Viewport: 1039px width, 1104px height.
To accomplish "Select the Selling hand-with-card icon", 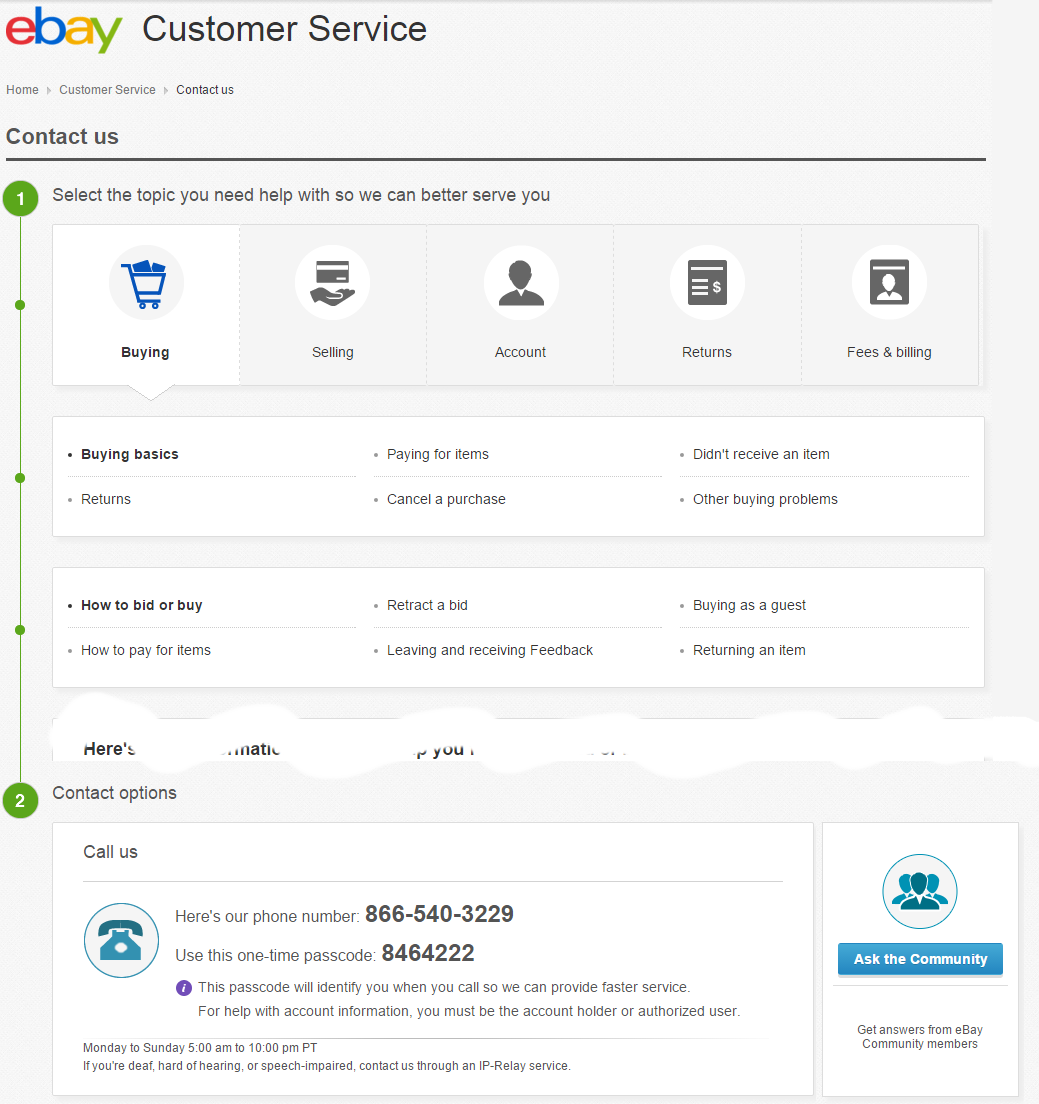I will point(332,283).
